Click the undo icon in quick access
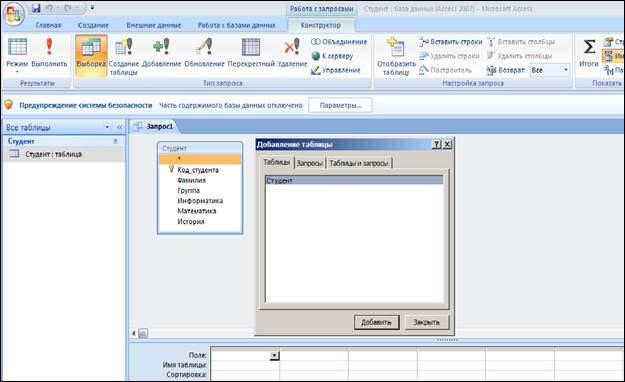 49,8
